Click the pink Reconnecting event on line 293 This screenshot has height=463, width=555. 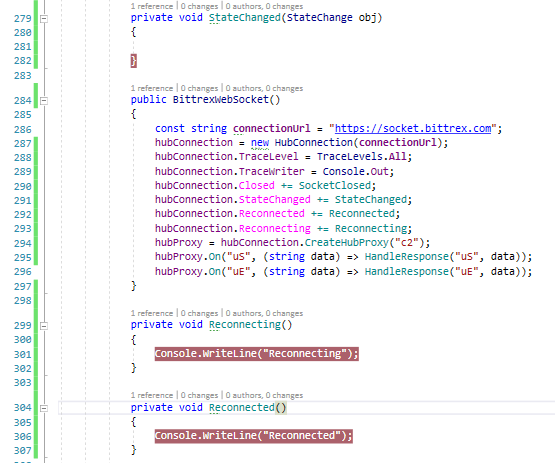coord(275,228)
